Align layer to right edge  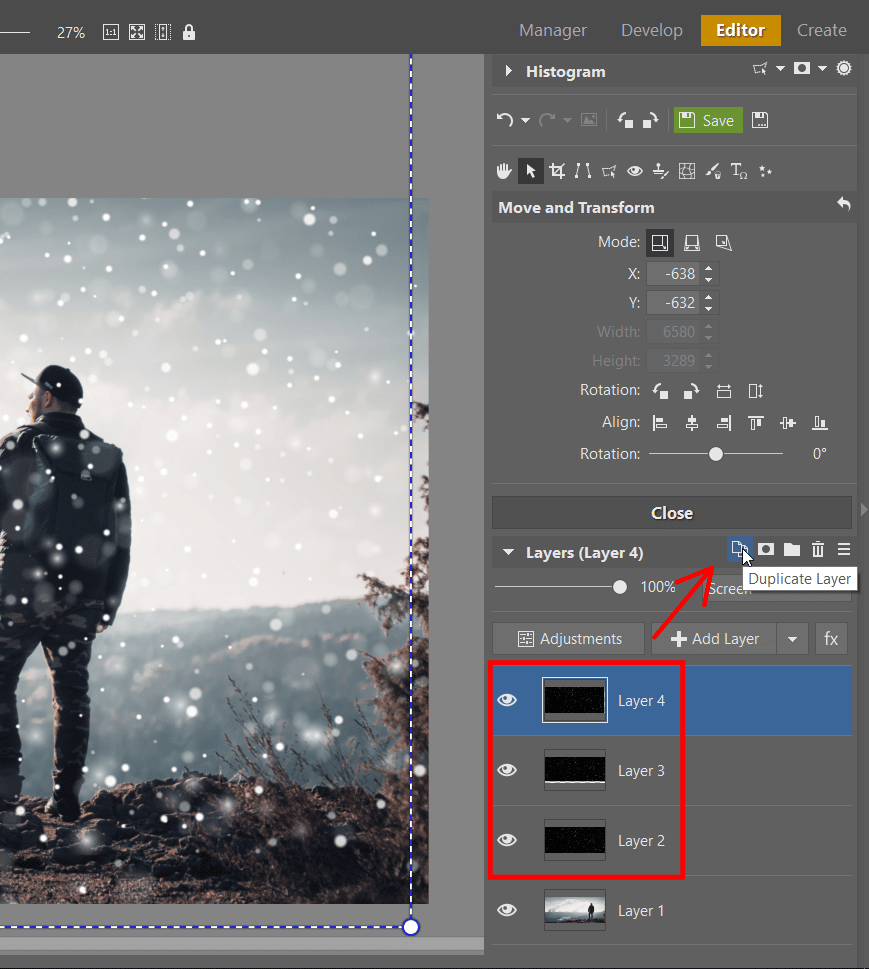click(x=724, y=423)
